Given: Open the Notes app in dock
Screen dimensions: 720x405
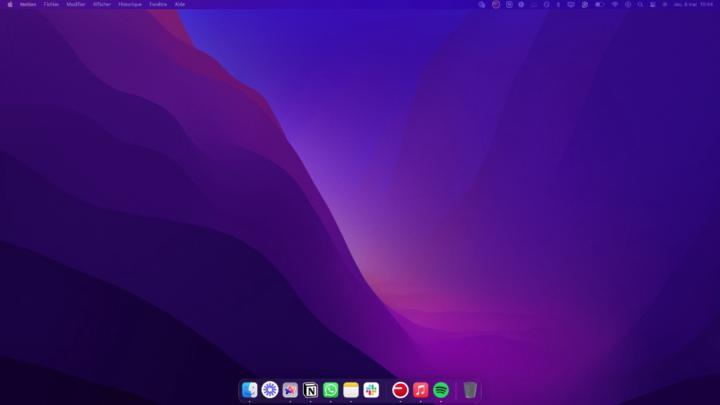Looking at the screenshot, I should click(x=351, y=390).
